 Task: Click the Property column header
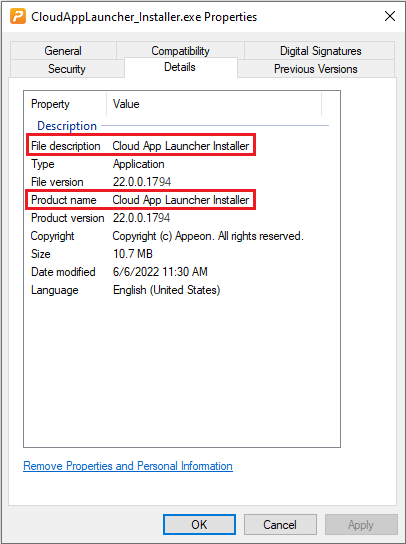50,104
